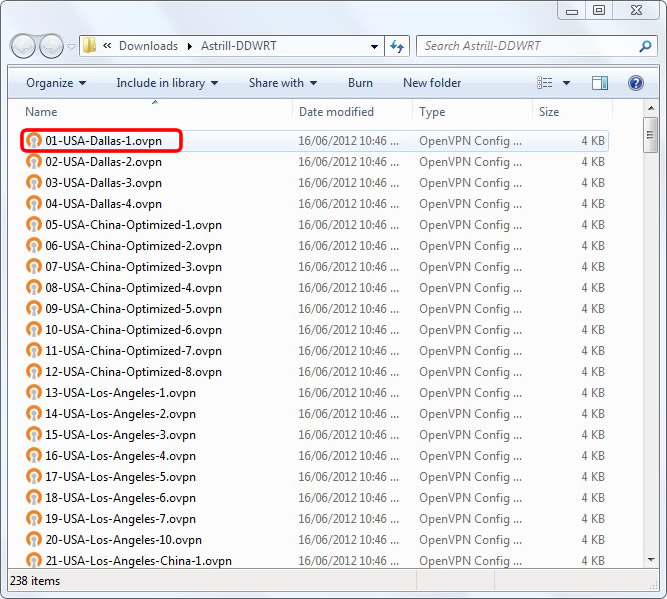Select Astrill-DDWRT in the address breadcrumb
This screenshot has height=599, width=667.
(x=238, y=46)
